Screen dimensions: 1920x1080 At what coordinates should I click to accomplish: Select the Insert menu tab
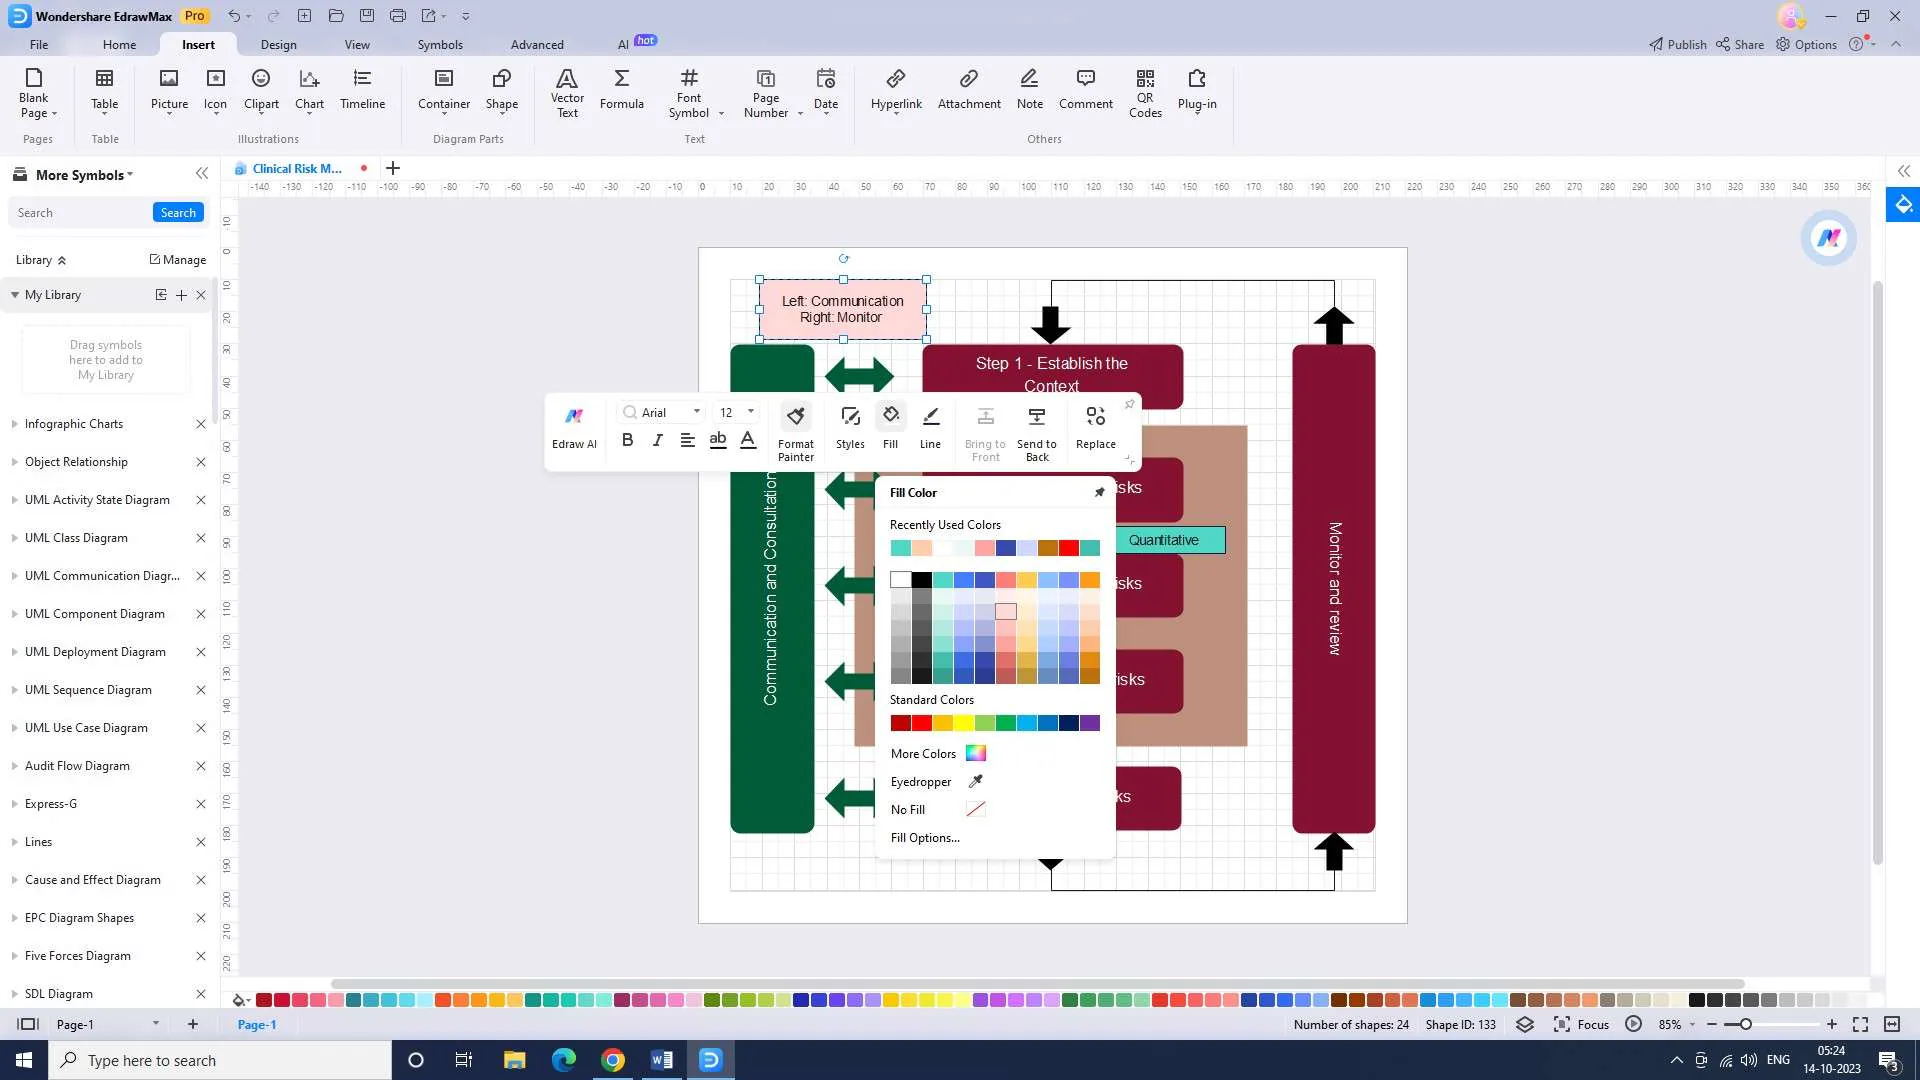198,44
